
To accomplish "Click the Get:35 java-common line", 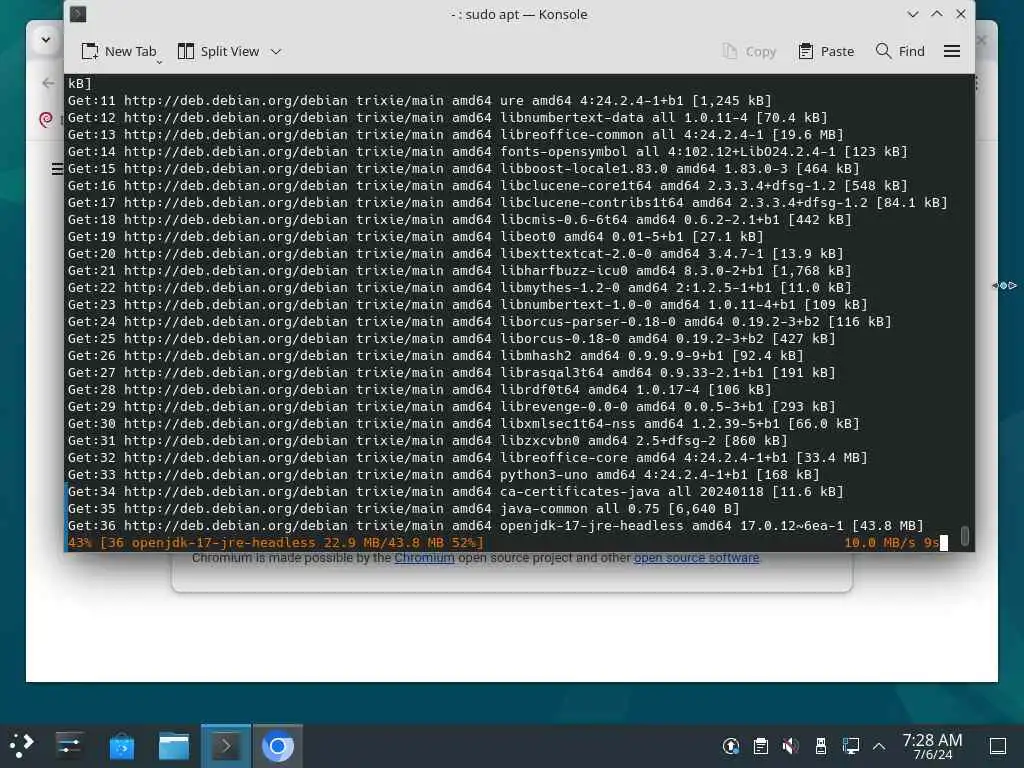I will pyautogui.click(x=404, y=509).
